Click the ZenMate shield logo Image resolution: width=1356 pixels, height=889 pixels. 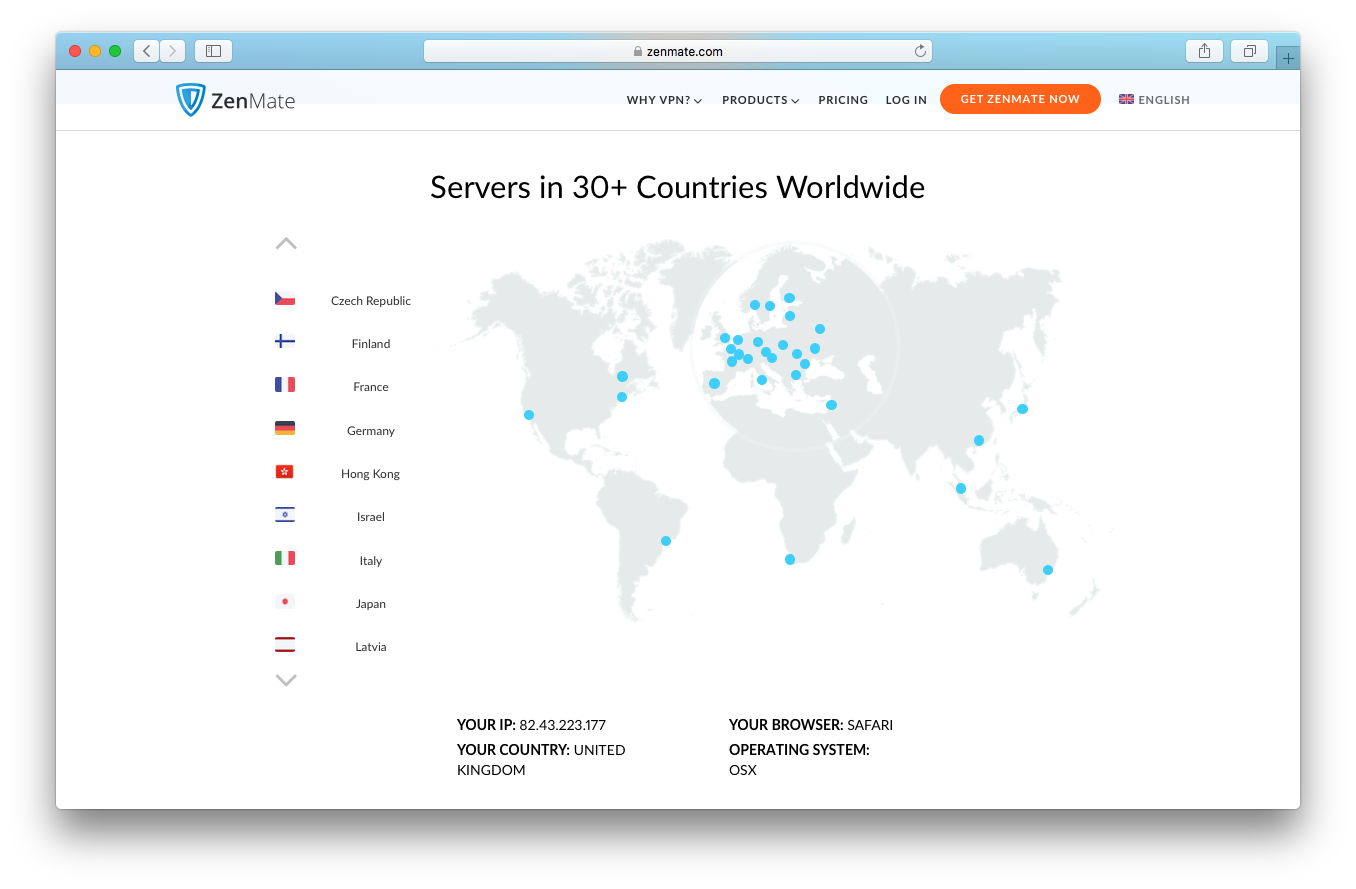click(x=190, y=100)
